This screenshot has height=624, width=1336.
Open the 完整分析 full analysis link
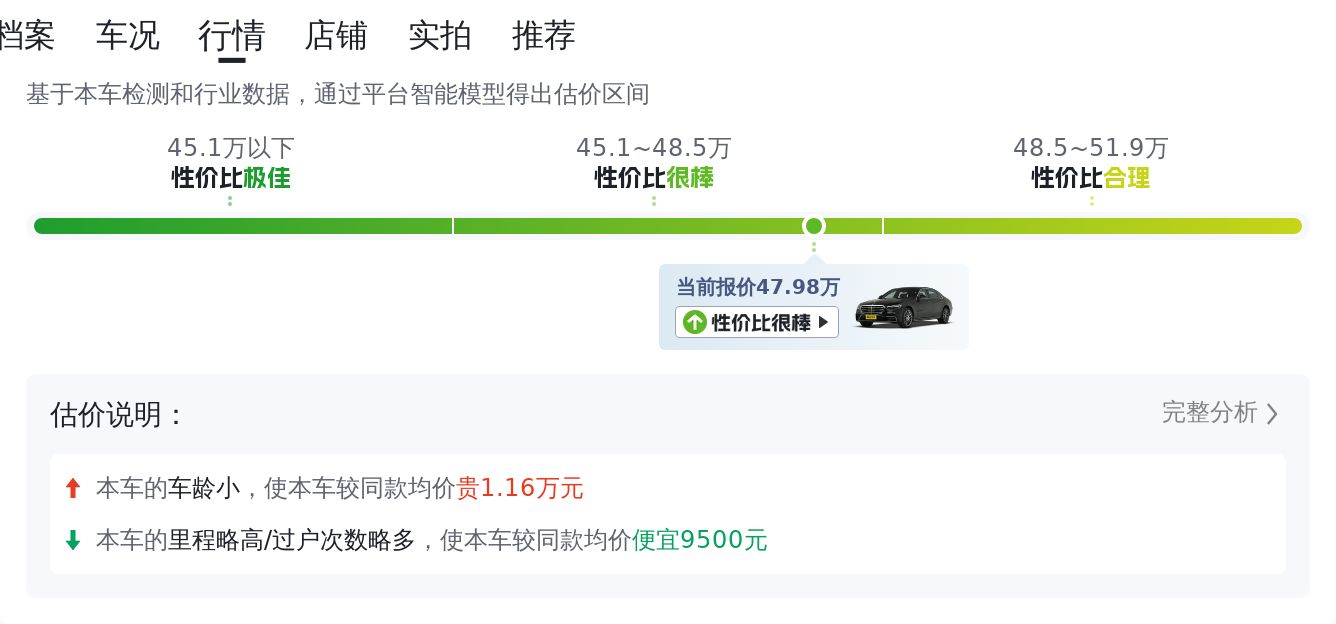[x=1209, y=413]
